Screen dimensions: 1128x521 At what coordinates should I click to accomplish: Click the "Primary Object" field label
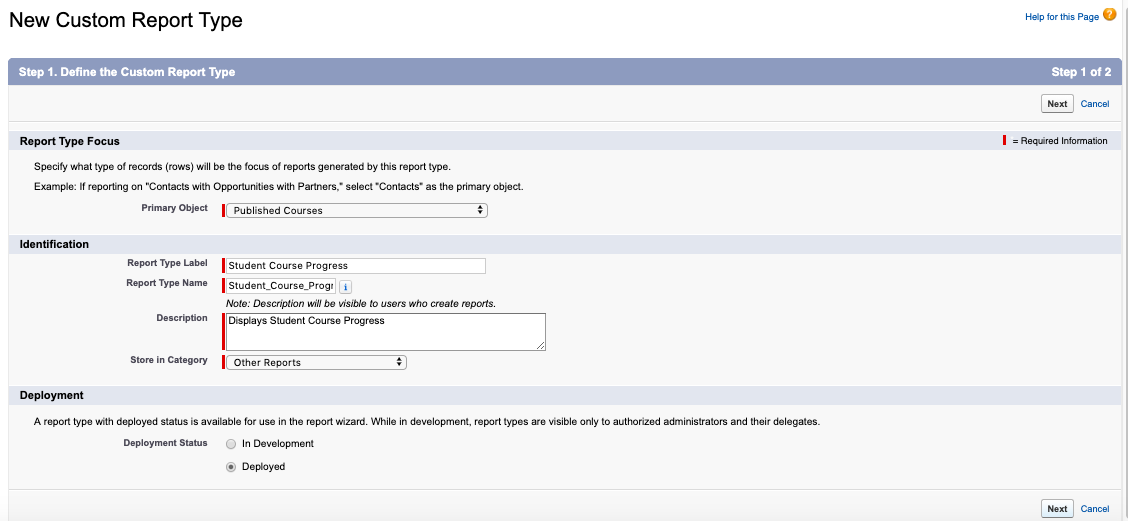coord(174,208)
